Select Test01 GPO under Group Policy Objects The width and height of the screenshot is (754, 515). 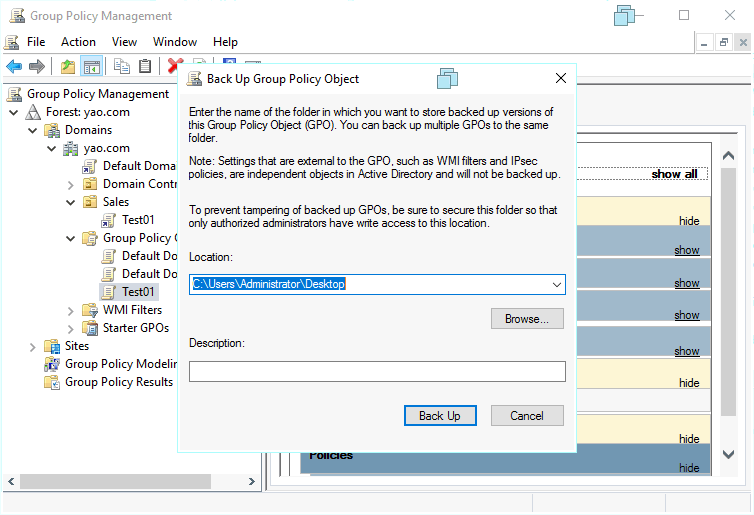pos(138,292)
